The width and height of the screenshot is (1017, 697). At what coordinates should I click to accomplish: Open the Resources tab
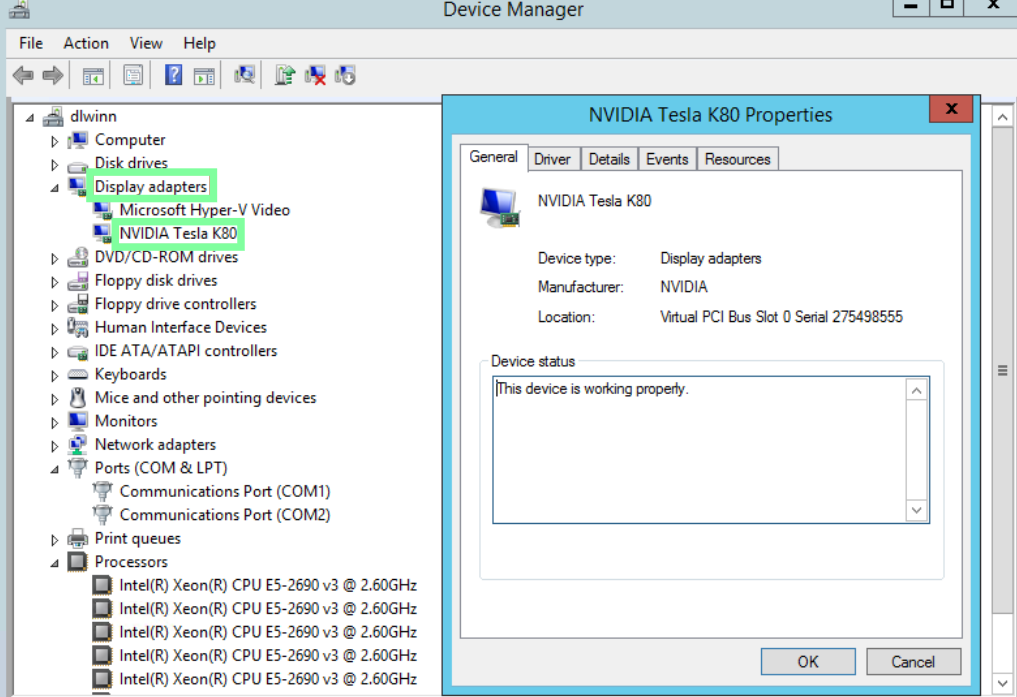click(x=737, y=159)
